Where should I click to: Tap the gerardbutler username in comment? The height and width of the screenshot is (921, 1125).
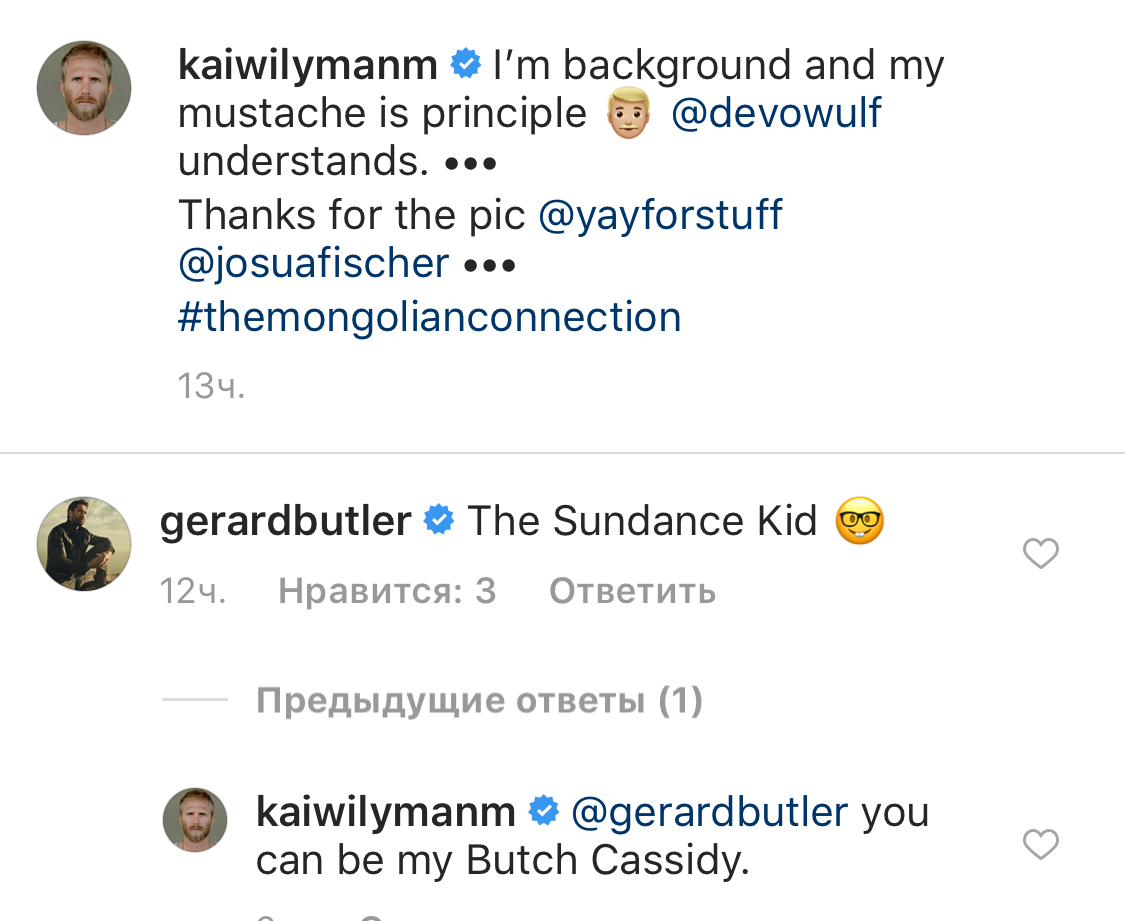(x=285, y=521)
